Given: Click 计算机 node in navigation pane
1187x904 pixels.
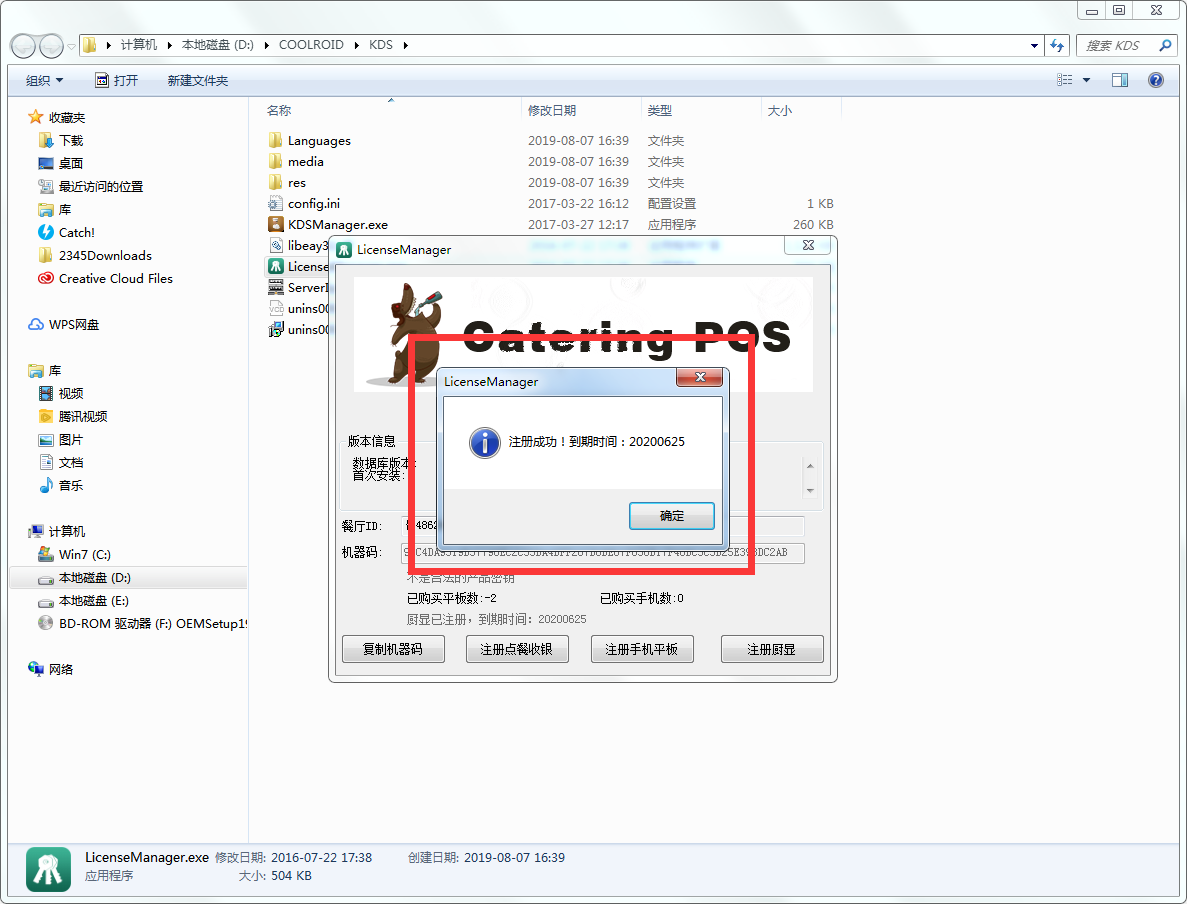Looking at the screenshot, I should (67, 531).
